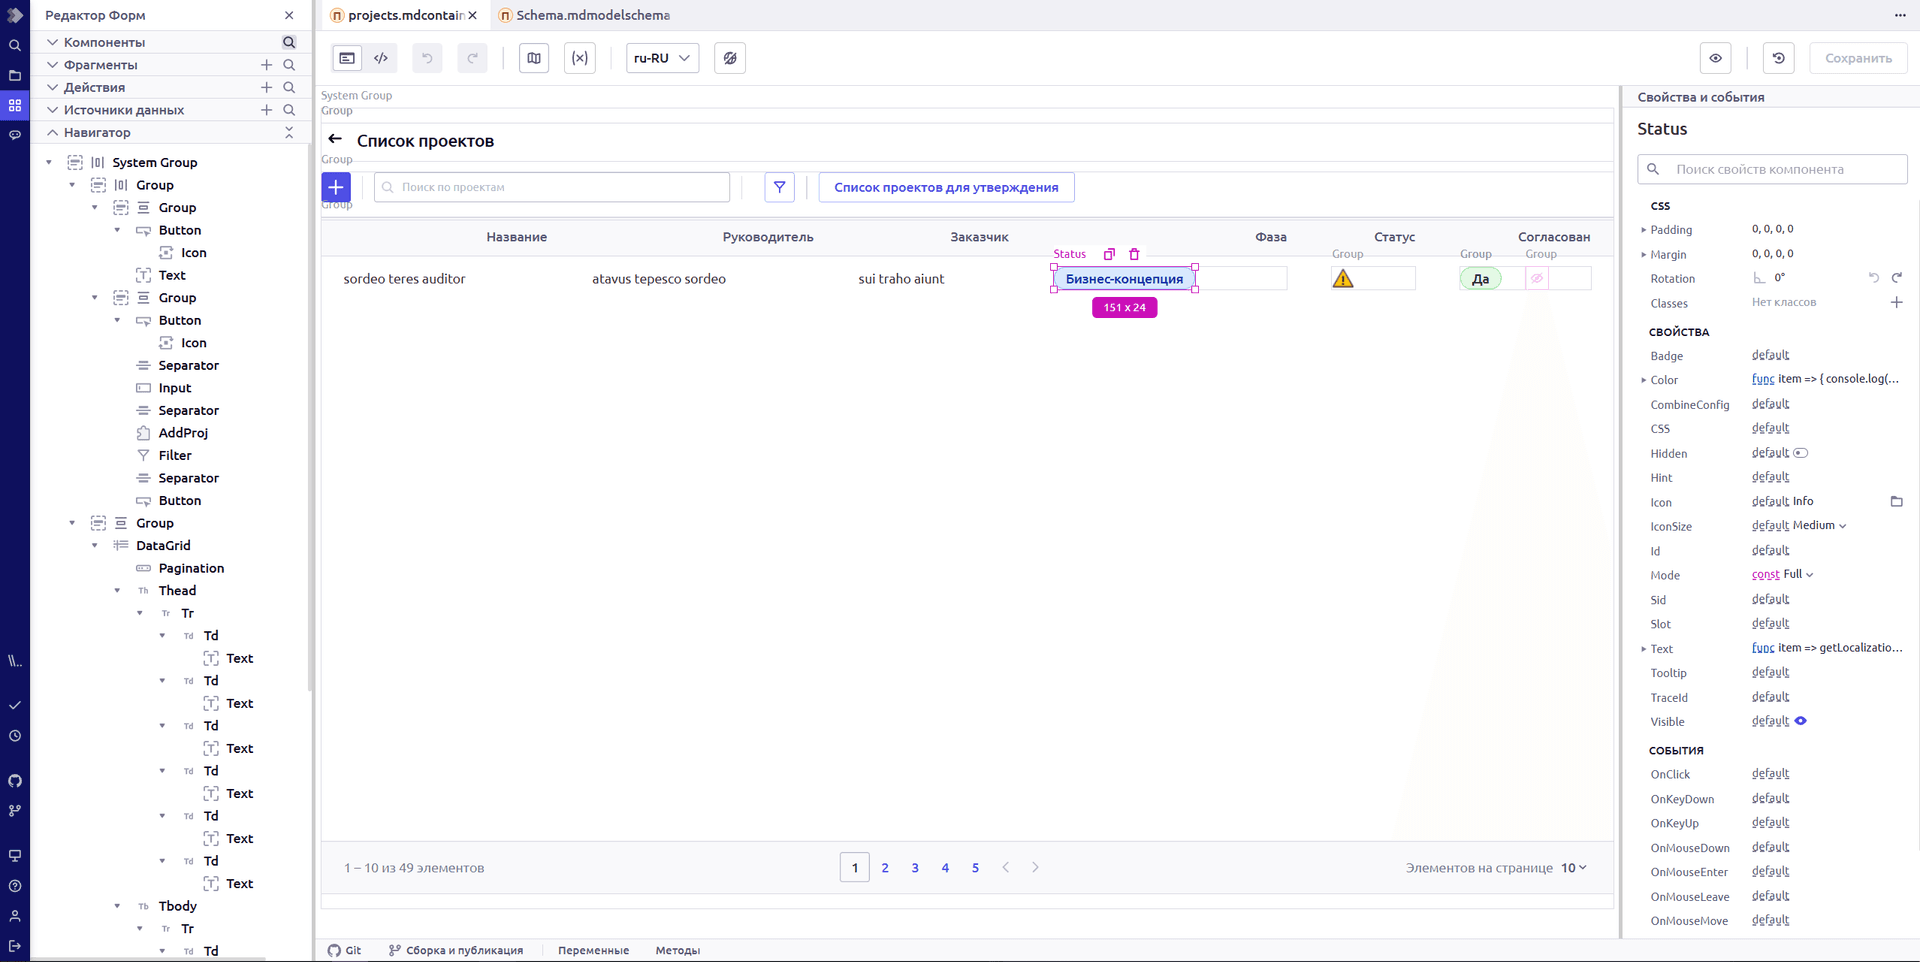This screenshot has height=962, width=1920.
Task: Collapse the System Group tree node
Action: (x=49, y=162)
